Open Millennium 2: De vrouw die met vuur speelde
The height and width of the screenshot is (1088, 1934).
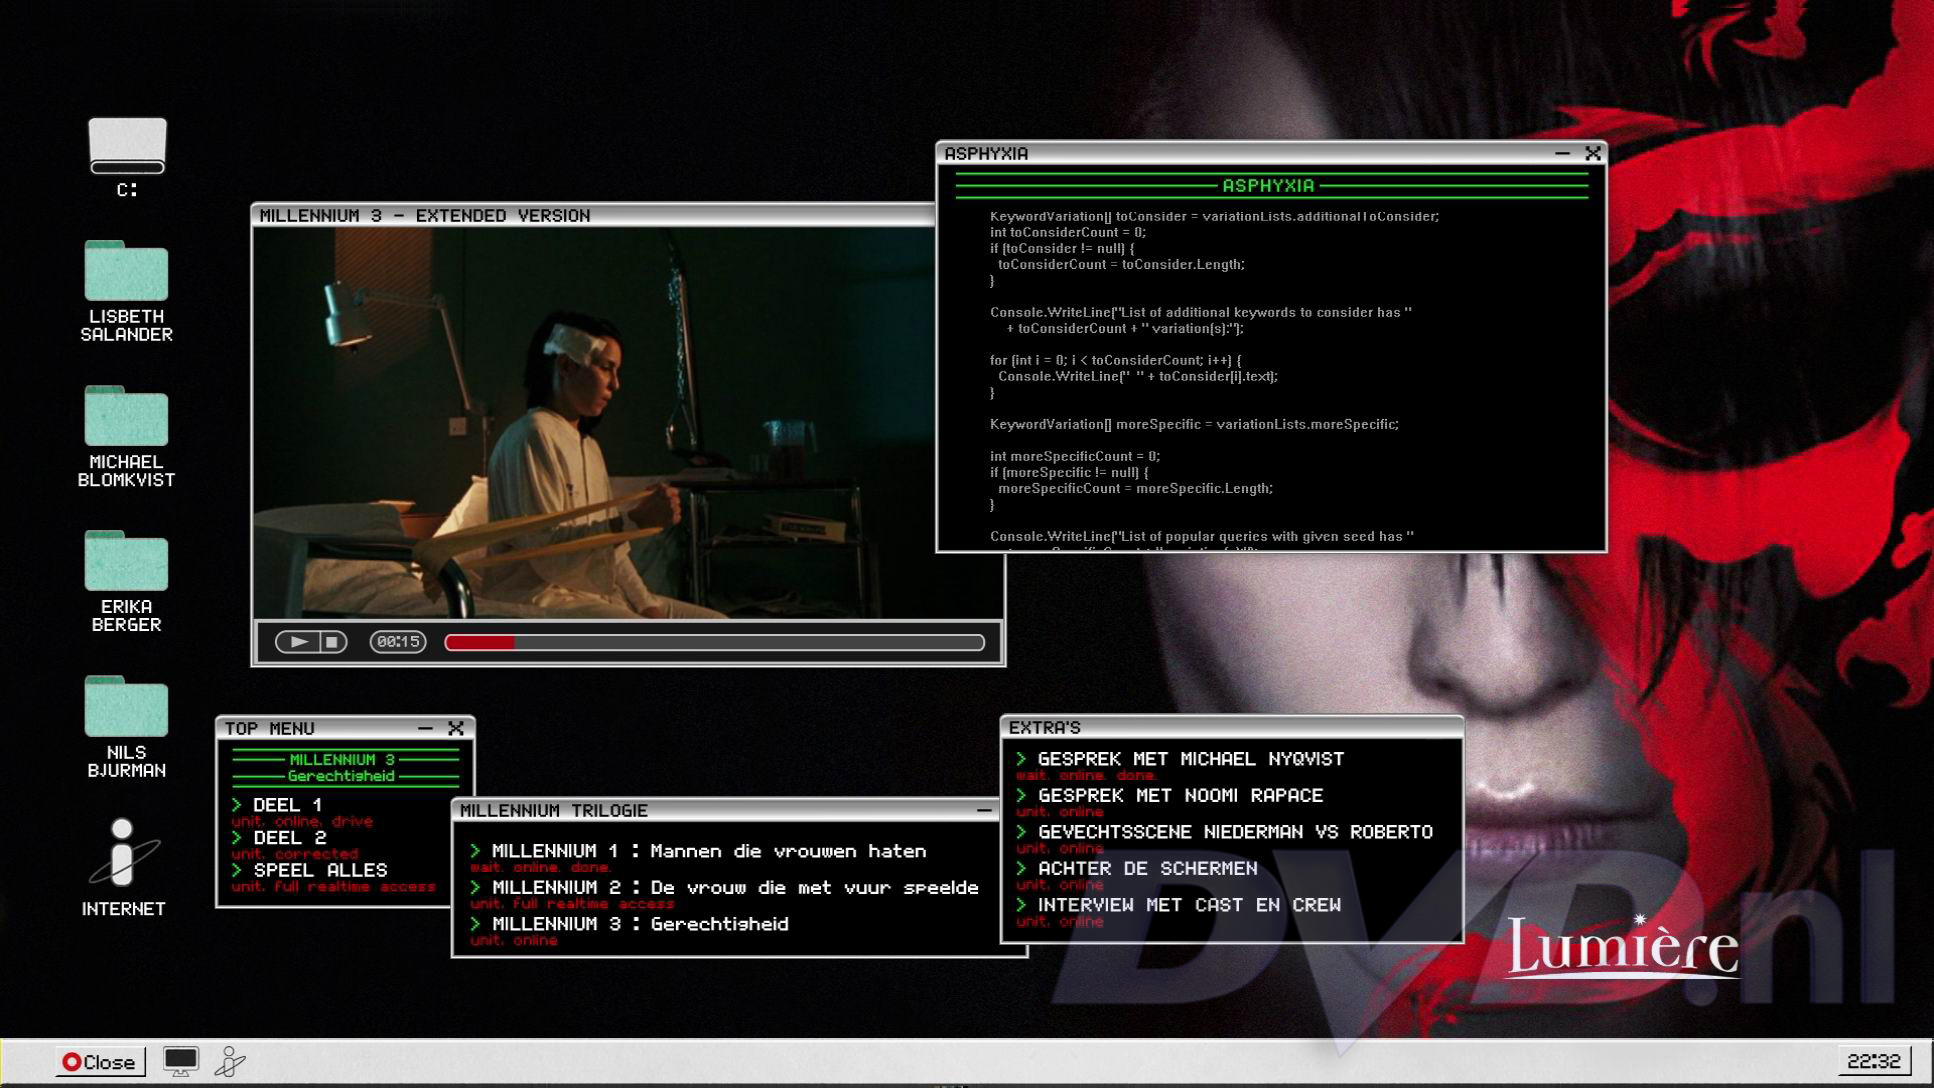pyautogui.click(x=725, y=887)
